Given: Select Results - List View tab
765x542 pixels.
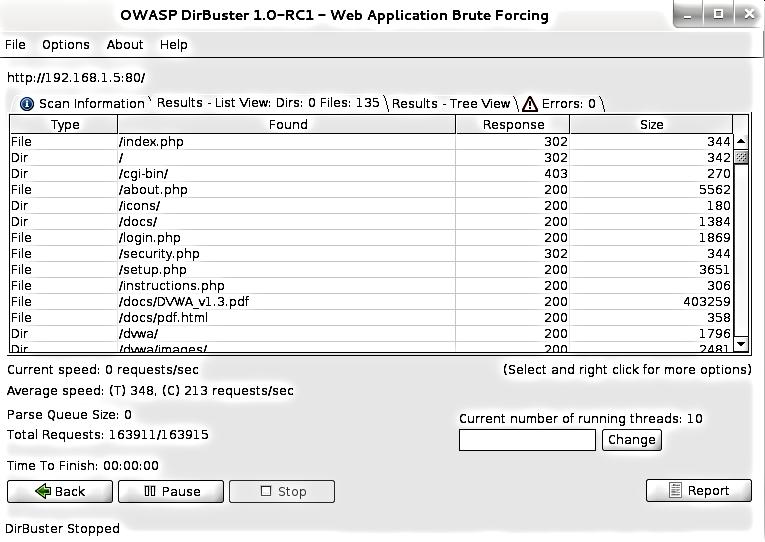Looking at the screenshot, I should [x=267, y=102].
